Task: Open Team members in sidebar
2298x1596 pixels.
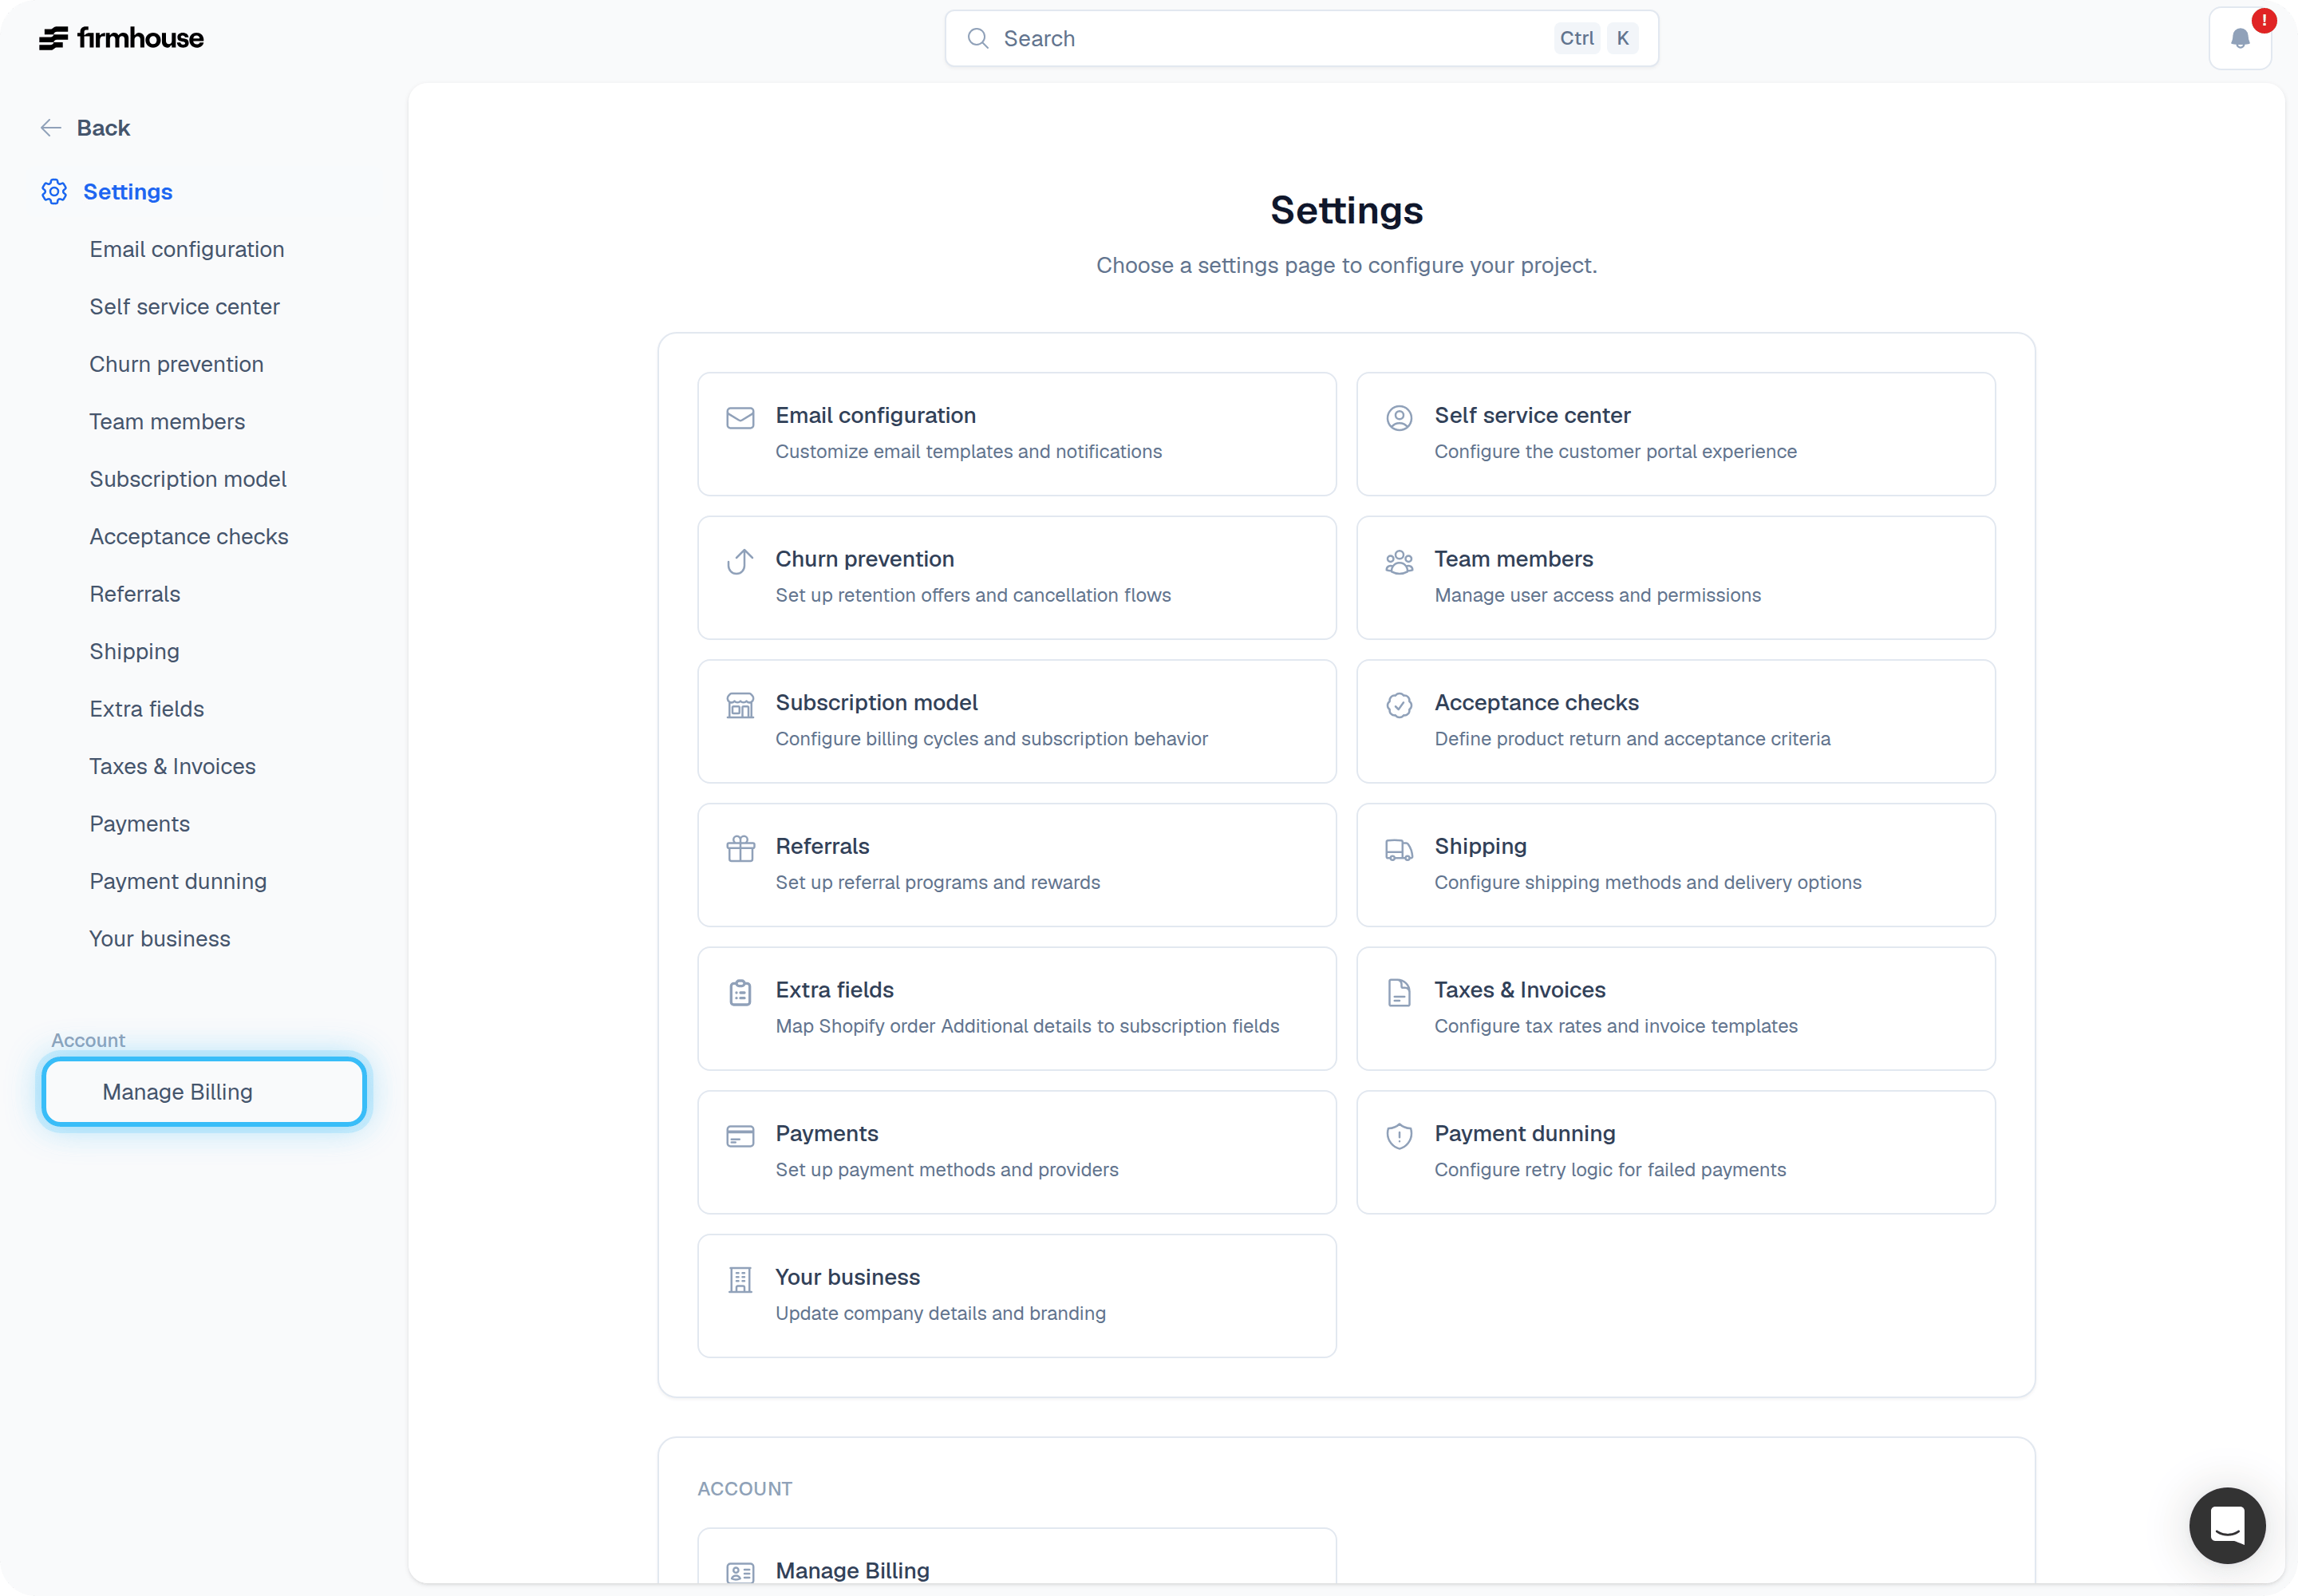Action: point(167,421)
